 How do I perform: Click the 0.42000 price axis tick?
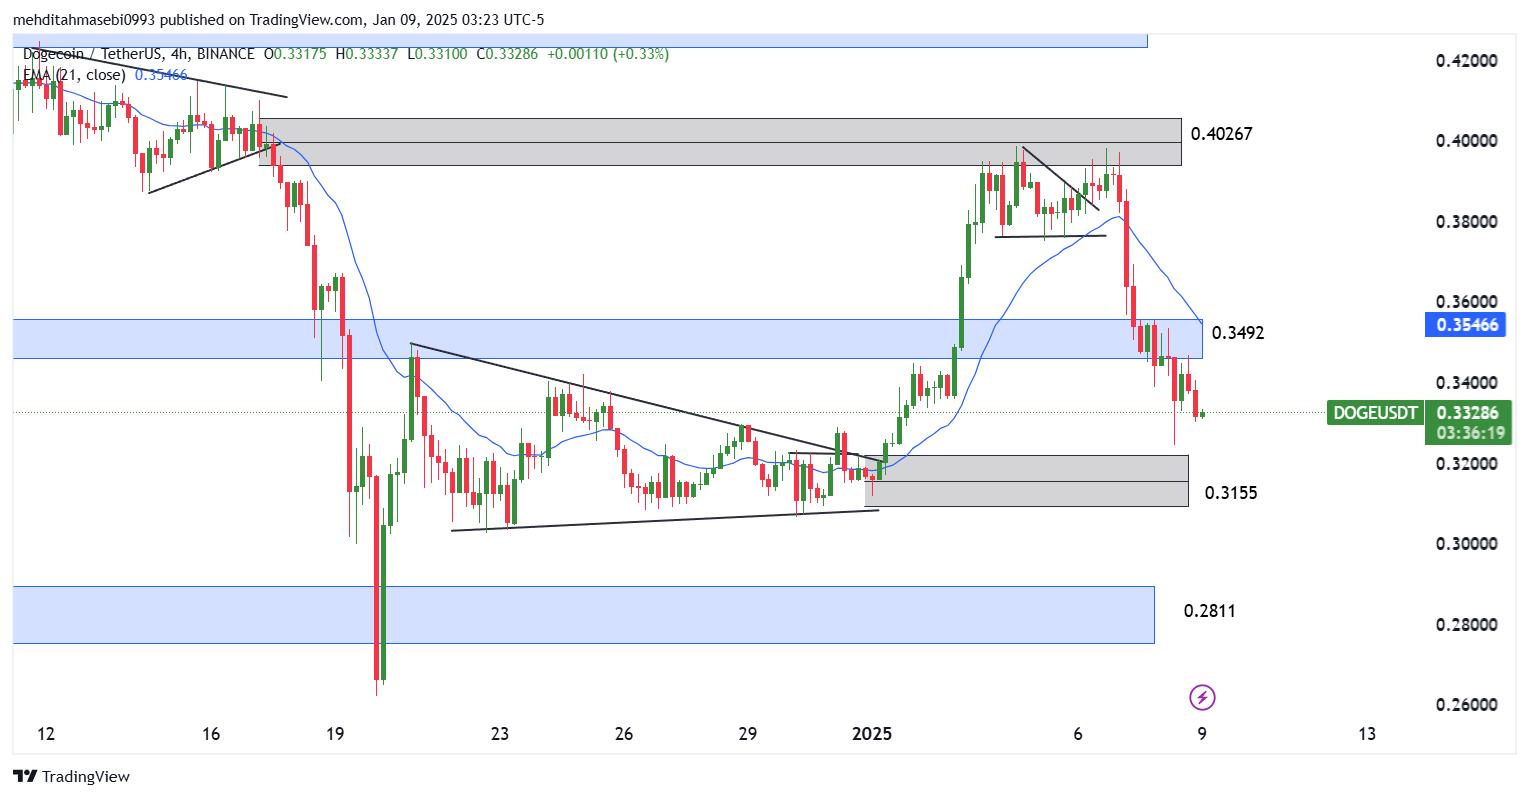point(1467,61)
